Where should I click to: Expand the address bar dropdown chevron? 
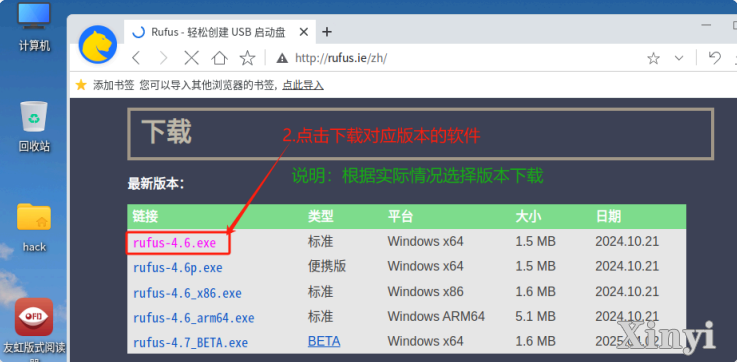click(679, 58)
